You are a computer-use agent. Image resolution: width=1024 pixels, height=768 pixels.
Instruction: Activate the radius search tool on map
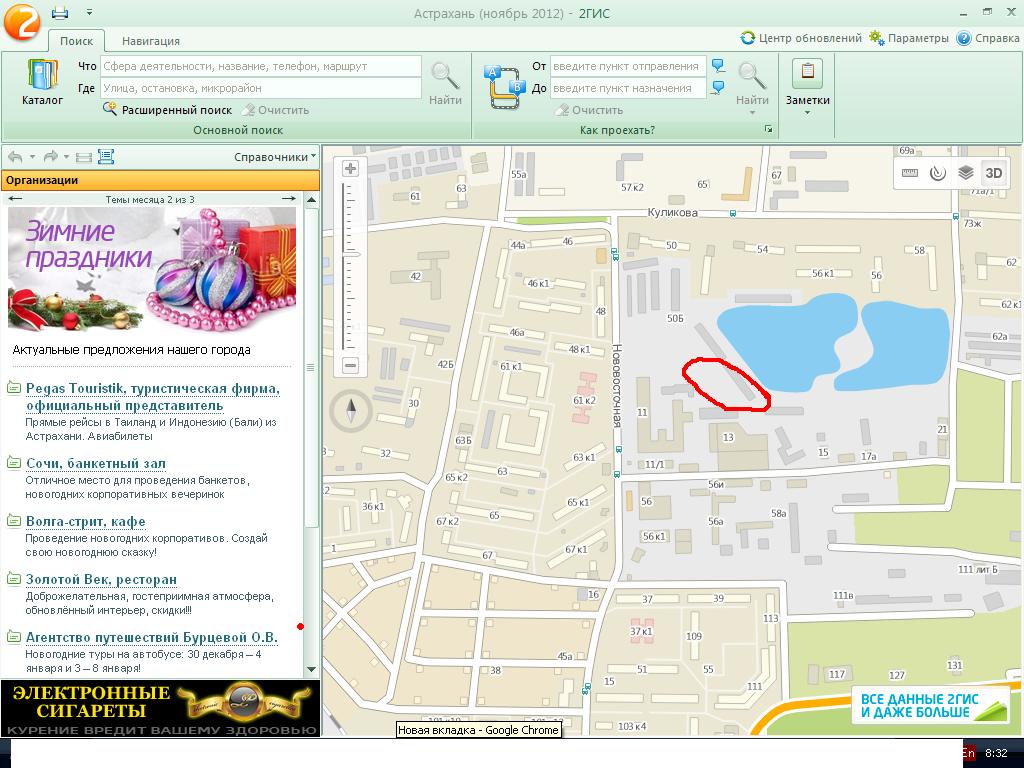click(938, 173)
